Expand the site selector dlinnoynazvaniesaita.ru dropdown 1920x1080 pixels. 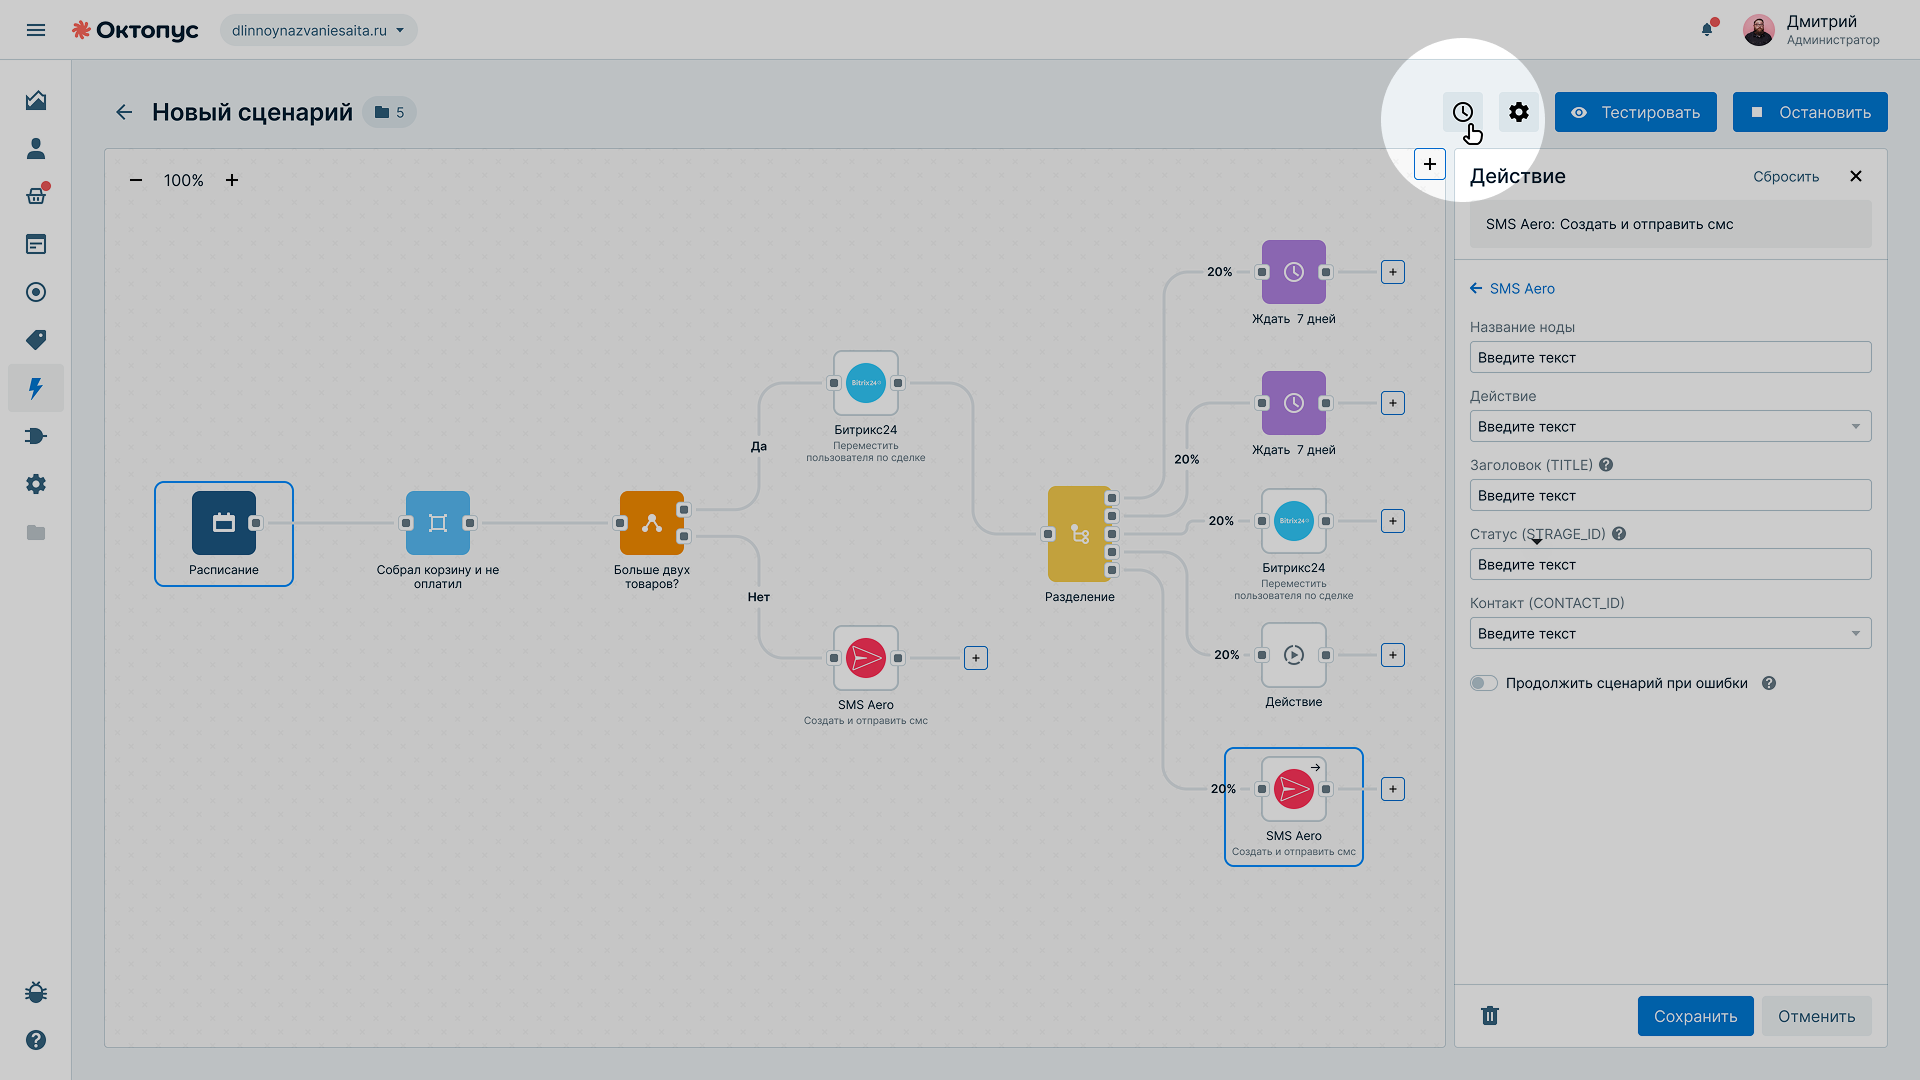(319, 30)
